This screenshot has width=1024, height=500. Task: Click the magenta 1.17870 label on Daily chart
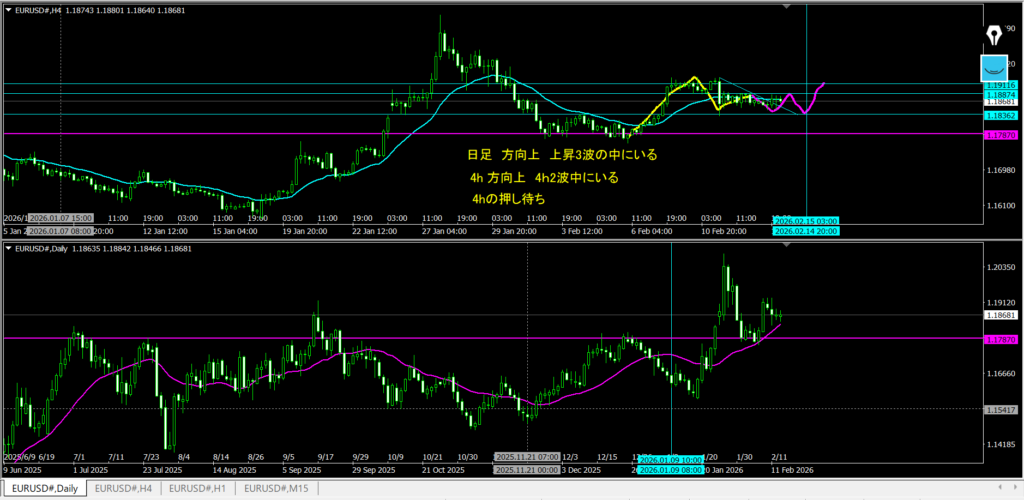pos(1001,339)
